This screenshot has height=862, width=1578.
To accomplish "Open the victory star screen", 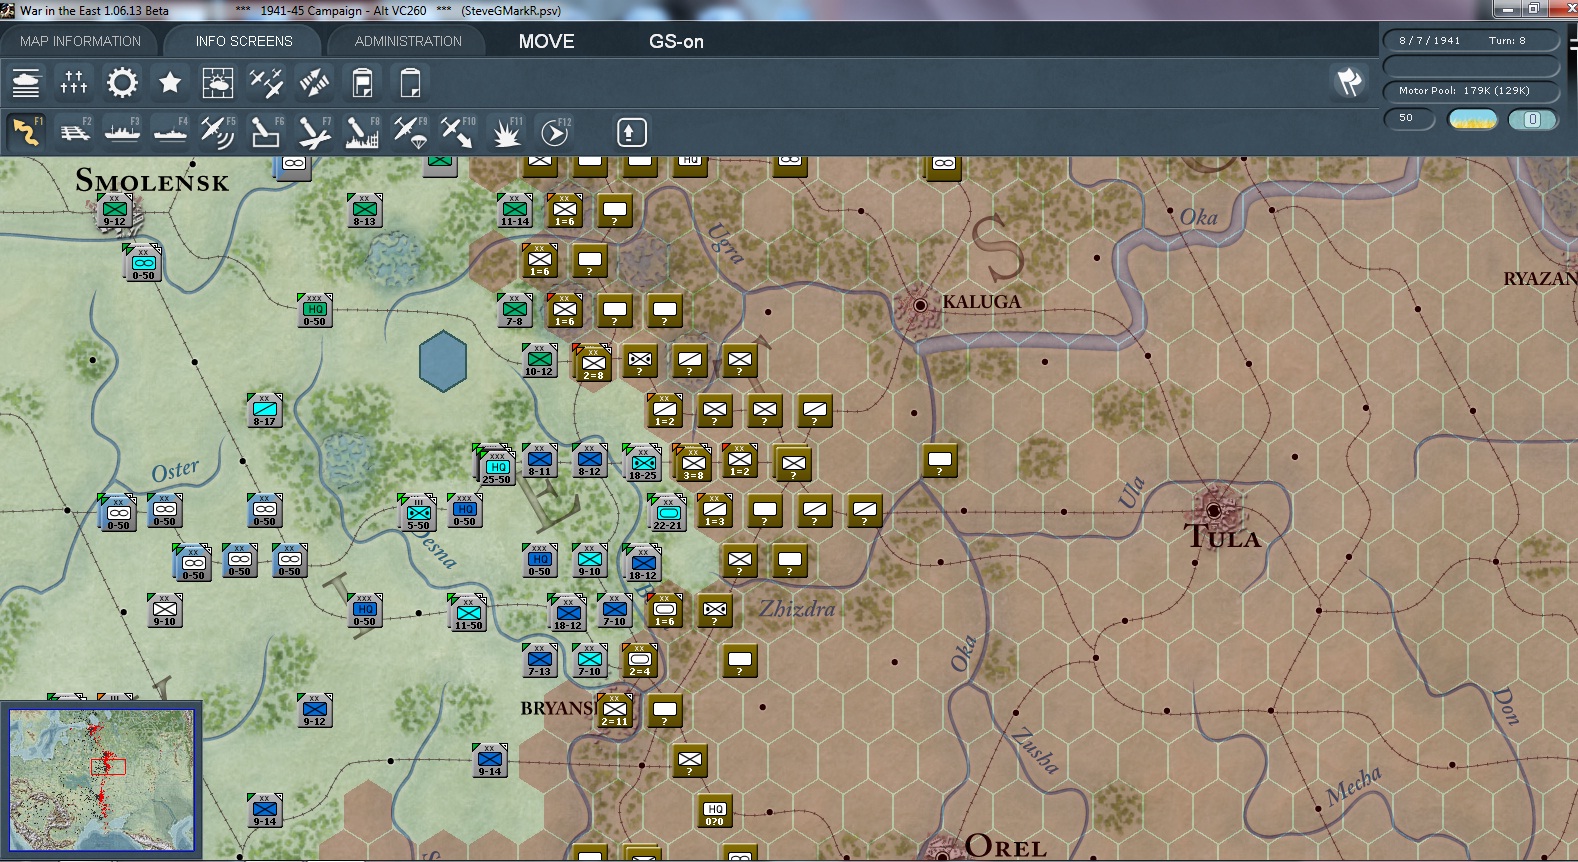I will [170, 82].
